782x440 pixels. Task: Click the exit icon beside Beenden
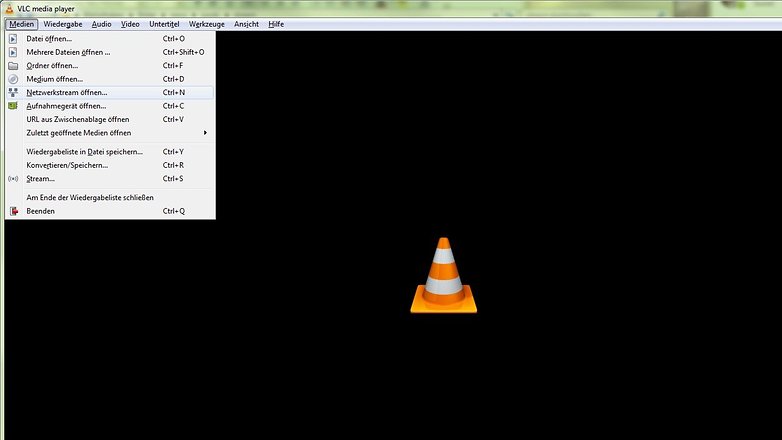coord(14,211)
